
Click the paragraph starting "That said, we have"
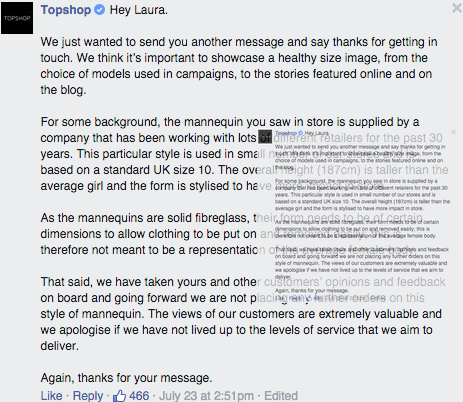(243, 314)
